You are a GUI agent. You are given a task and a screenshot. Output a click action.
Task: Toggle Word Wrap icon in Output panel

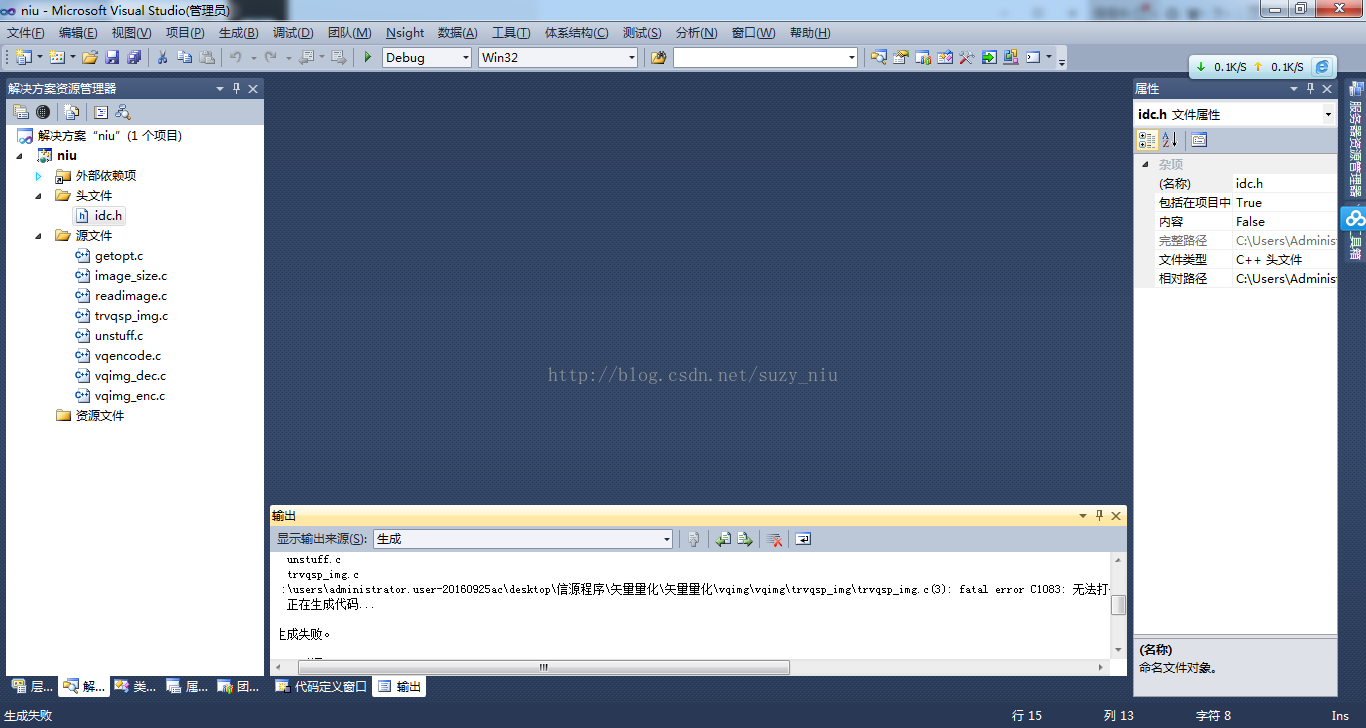click(x=803, y=539)
